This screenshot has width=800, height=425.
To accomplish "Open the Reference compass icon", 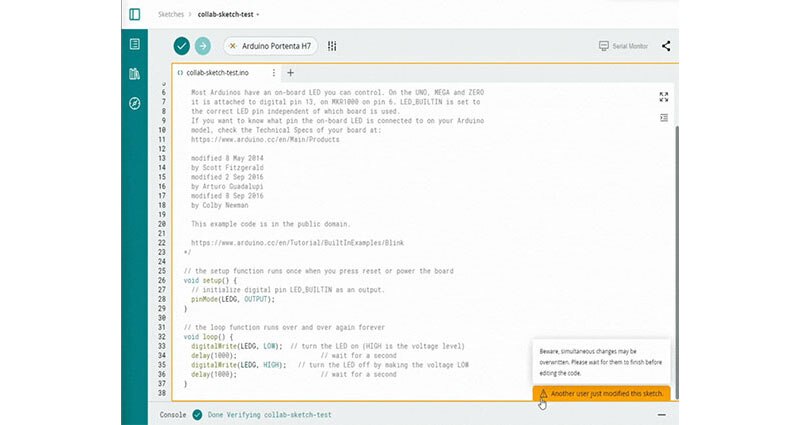I will point(135,104).
